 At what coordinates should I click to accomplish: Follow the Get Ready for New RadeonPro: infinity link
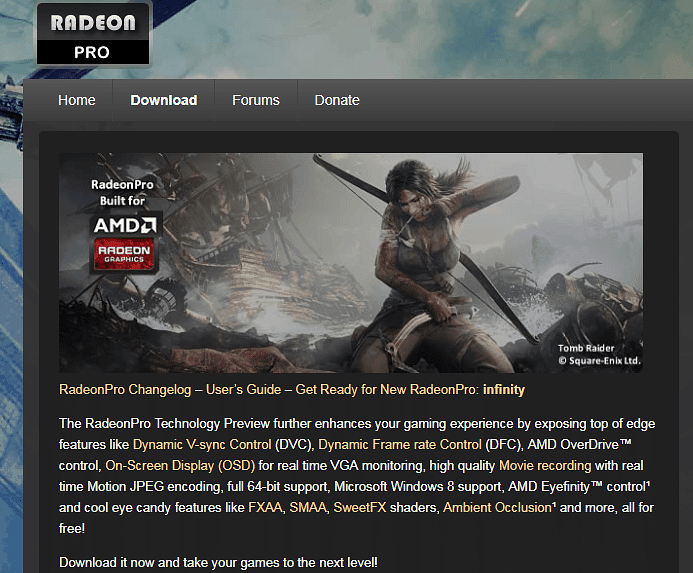[410, 390]
